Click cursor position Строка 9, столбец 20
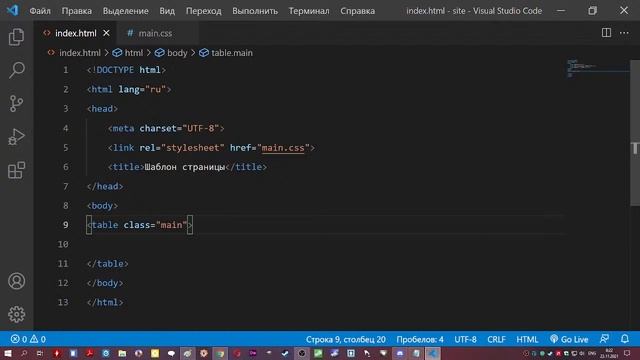The height and width of the screenshot is (360, 640). [x=345, y=339]
